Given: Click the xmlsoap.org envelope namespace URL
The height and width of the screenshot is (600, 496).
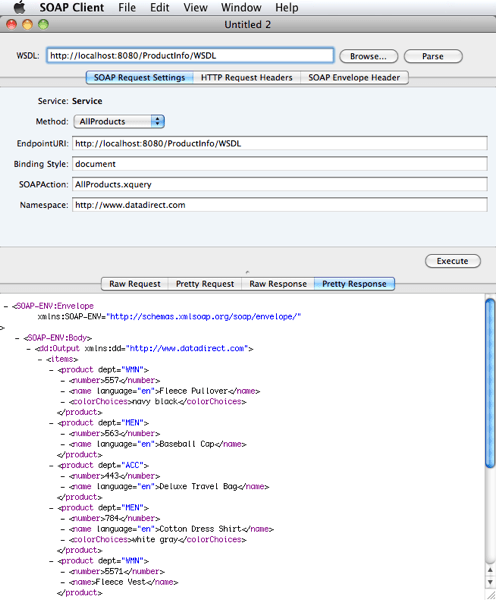Looking at the screenshot, I should tap(204, 317).
